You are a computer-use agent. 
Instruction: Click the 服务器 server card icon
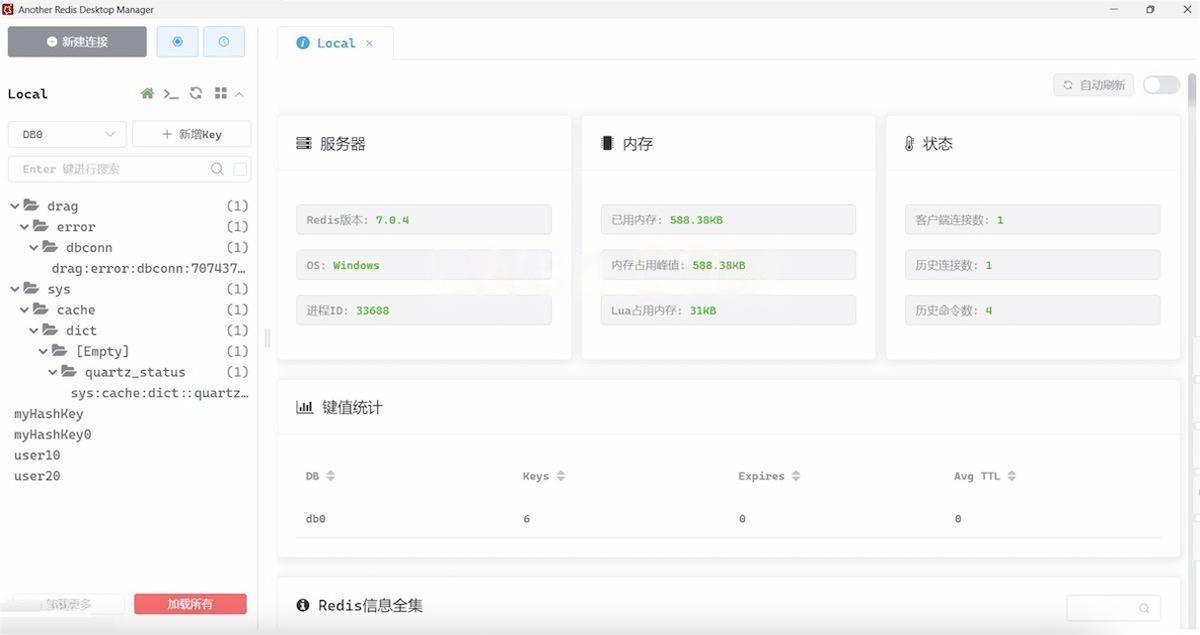(304, 144)
